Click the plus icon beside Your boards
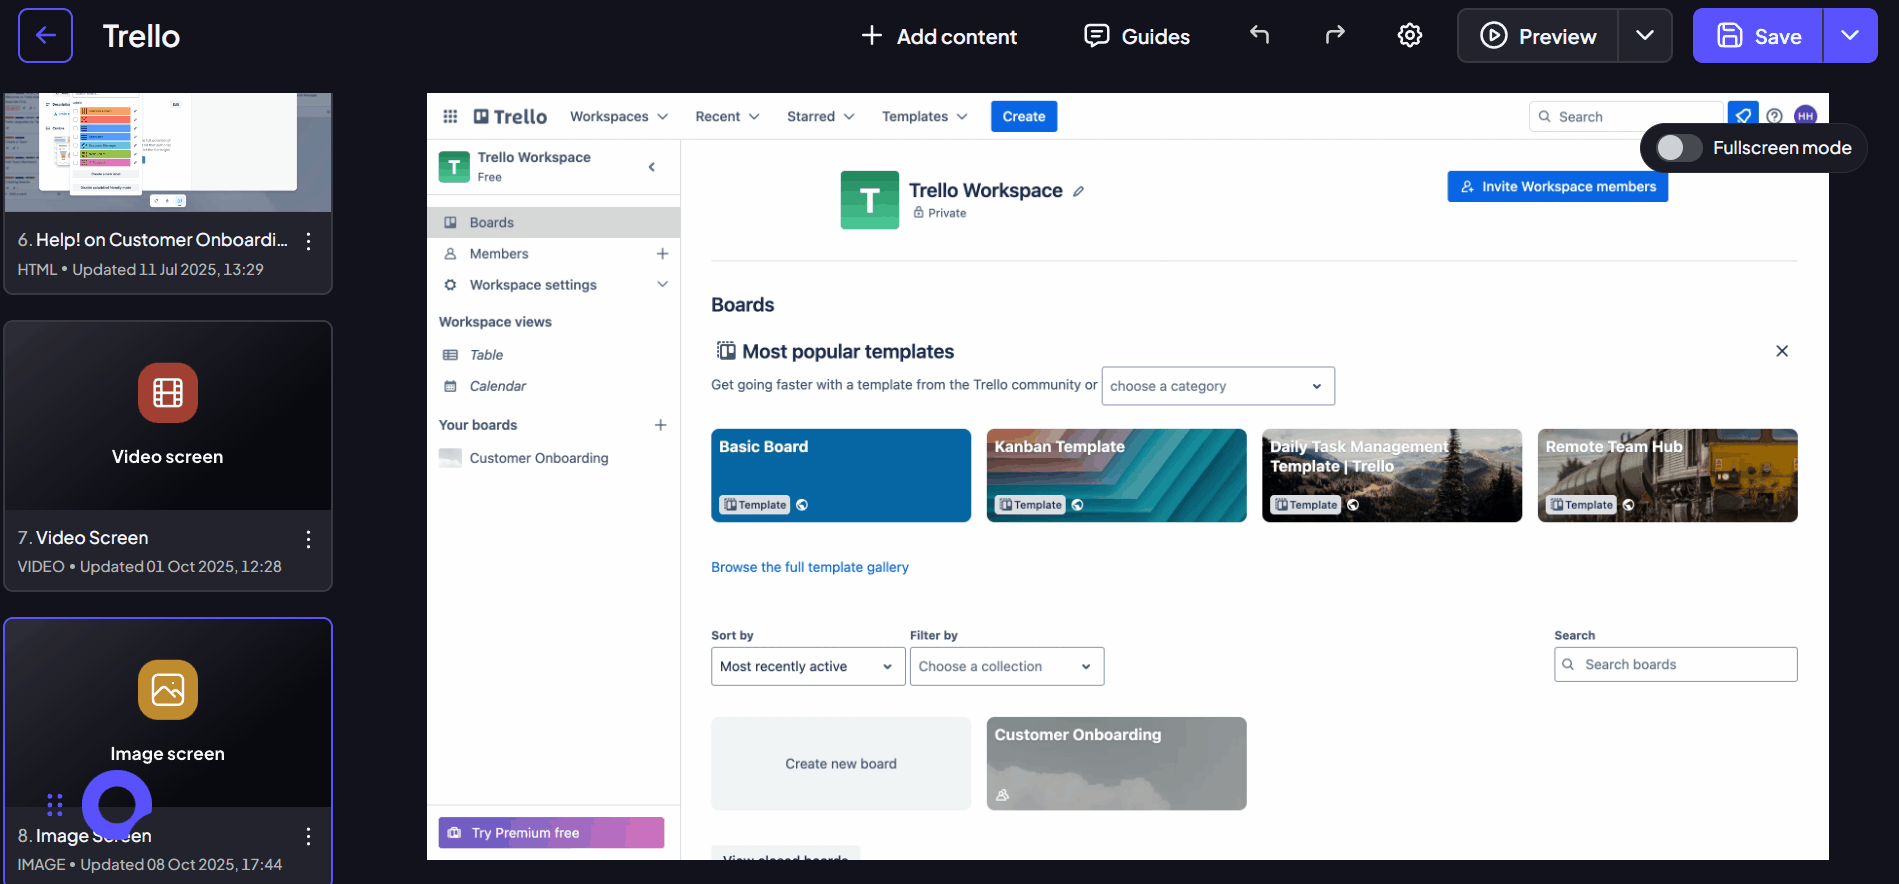Image resolution: width=1899 pixels, height=884 pixels. (x=660, y=425)
